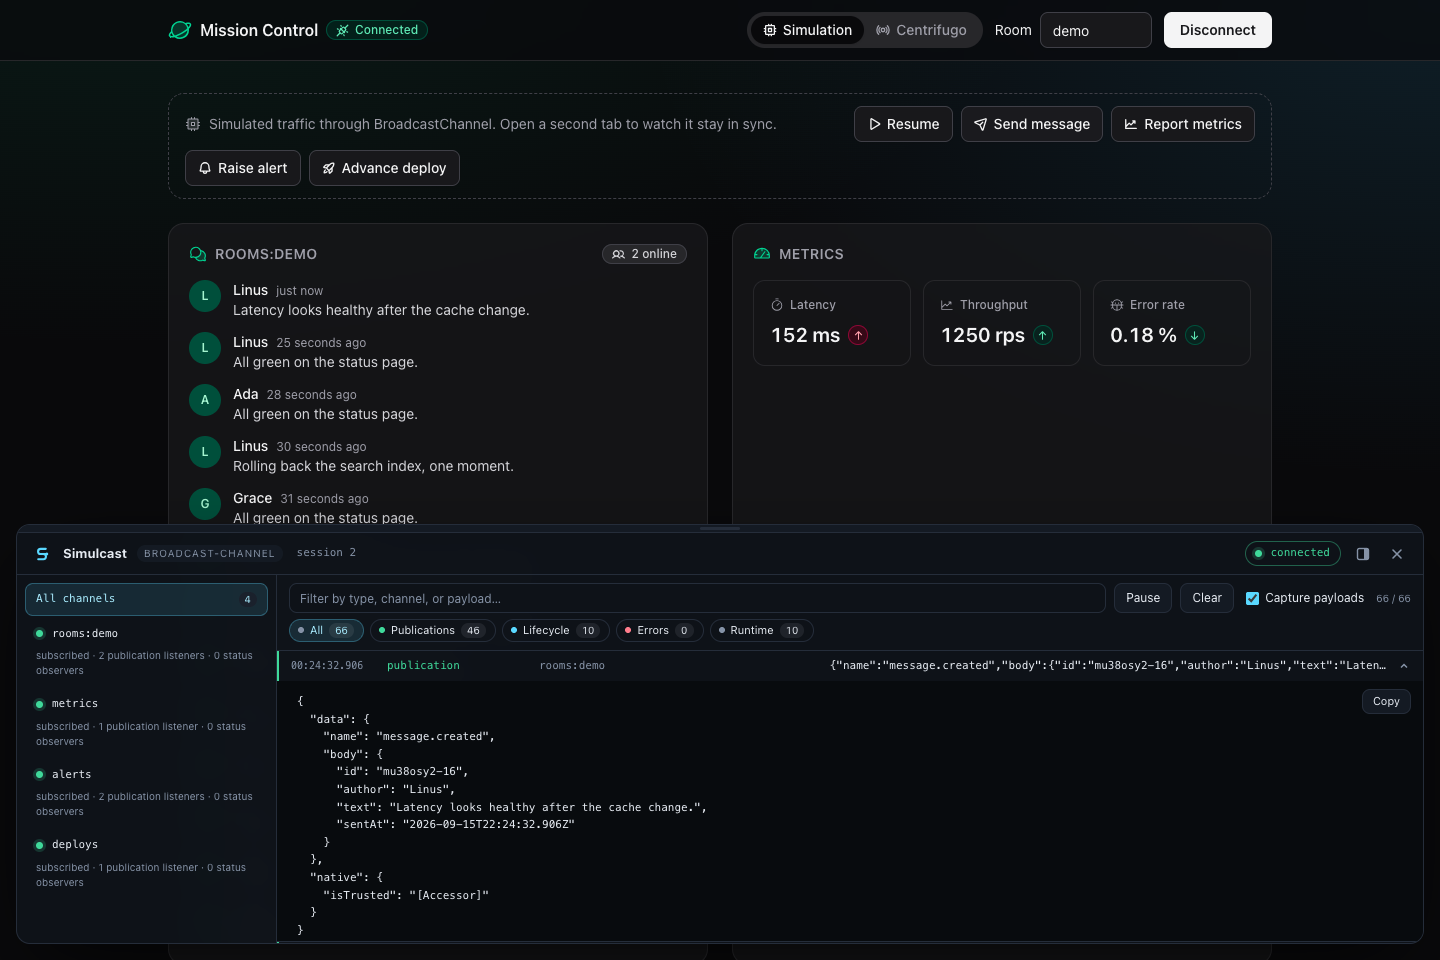The width and height of the screenshot is (1440, 960).
Task: Resume the simulated traffic
Action: (903, 124)
